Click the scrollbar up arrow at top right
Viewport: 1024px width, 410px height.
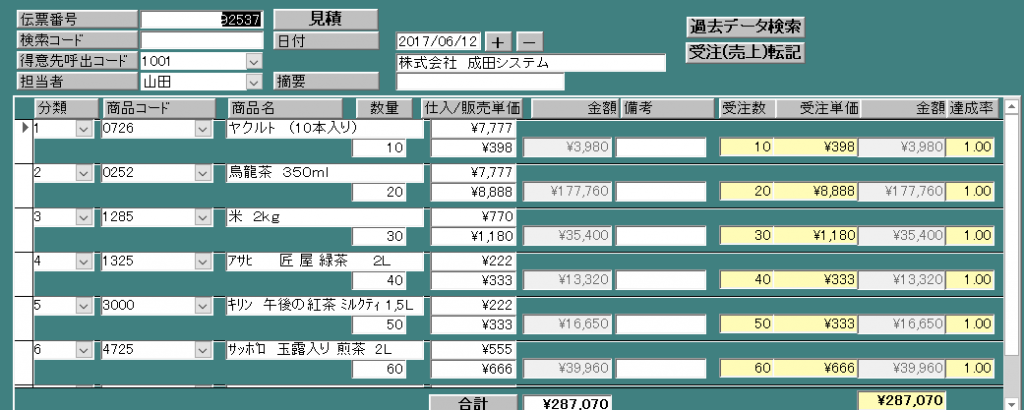coord(1010,105)
